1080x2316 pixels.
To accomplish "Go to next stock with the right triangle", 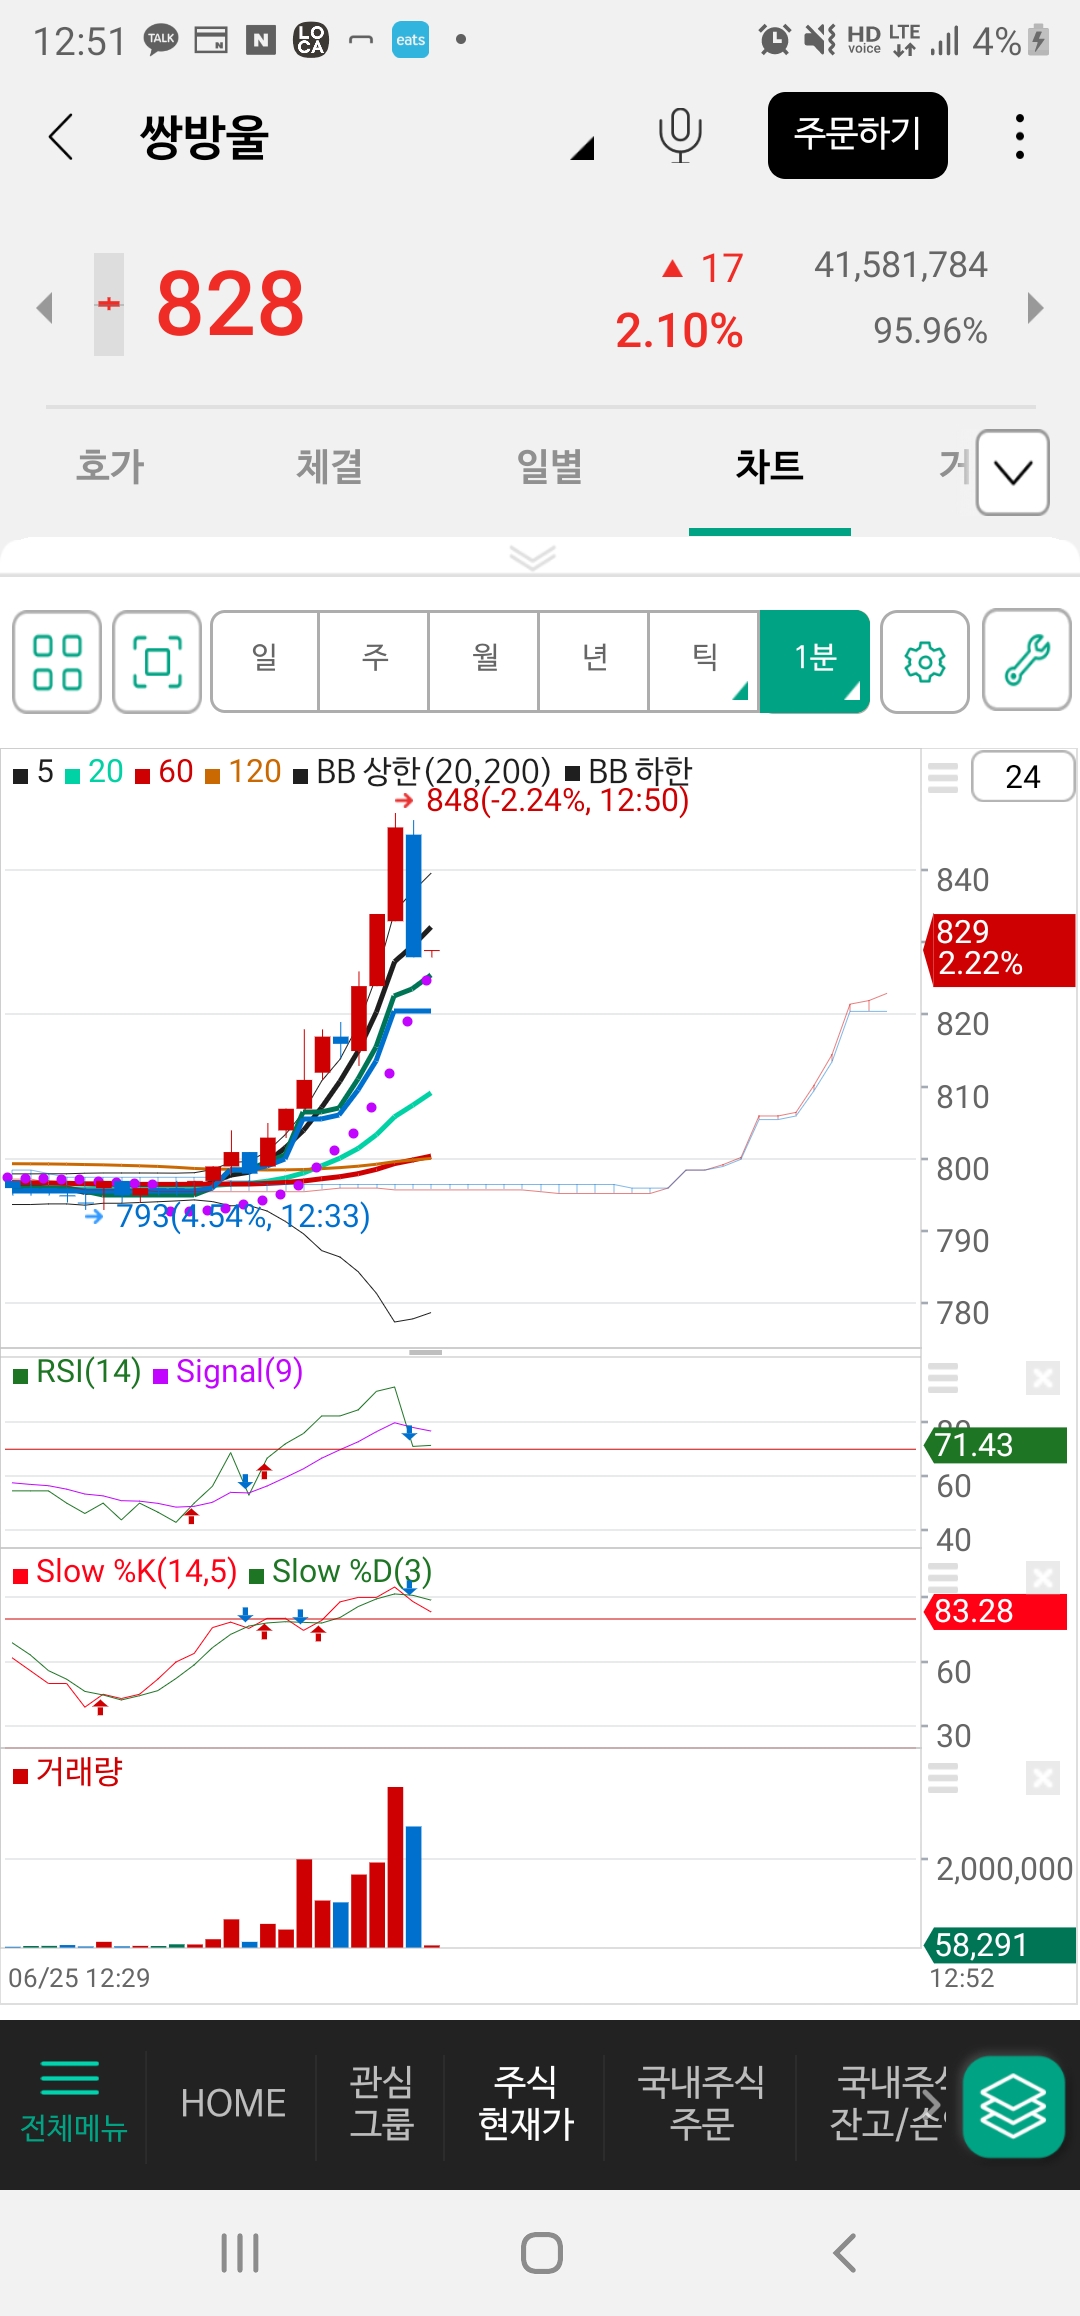I will (x=1035, y=307).
